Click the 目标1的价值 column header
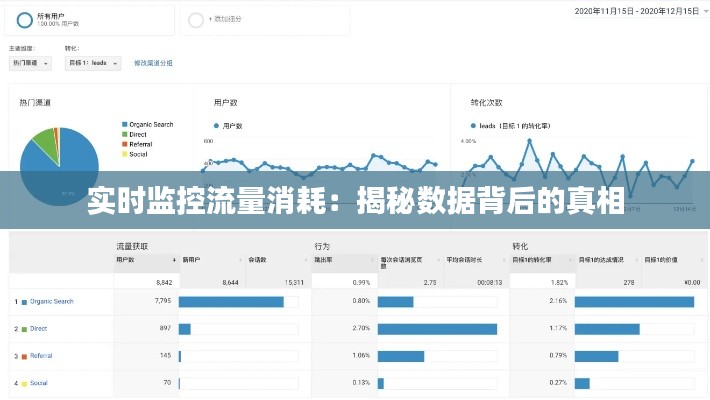The image size is (710, 400). 661,260
